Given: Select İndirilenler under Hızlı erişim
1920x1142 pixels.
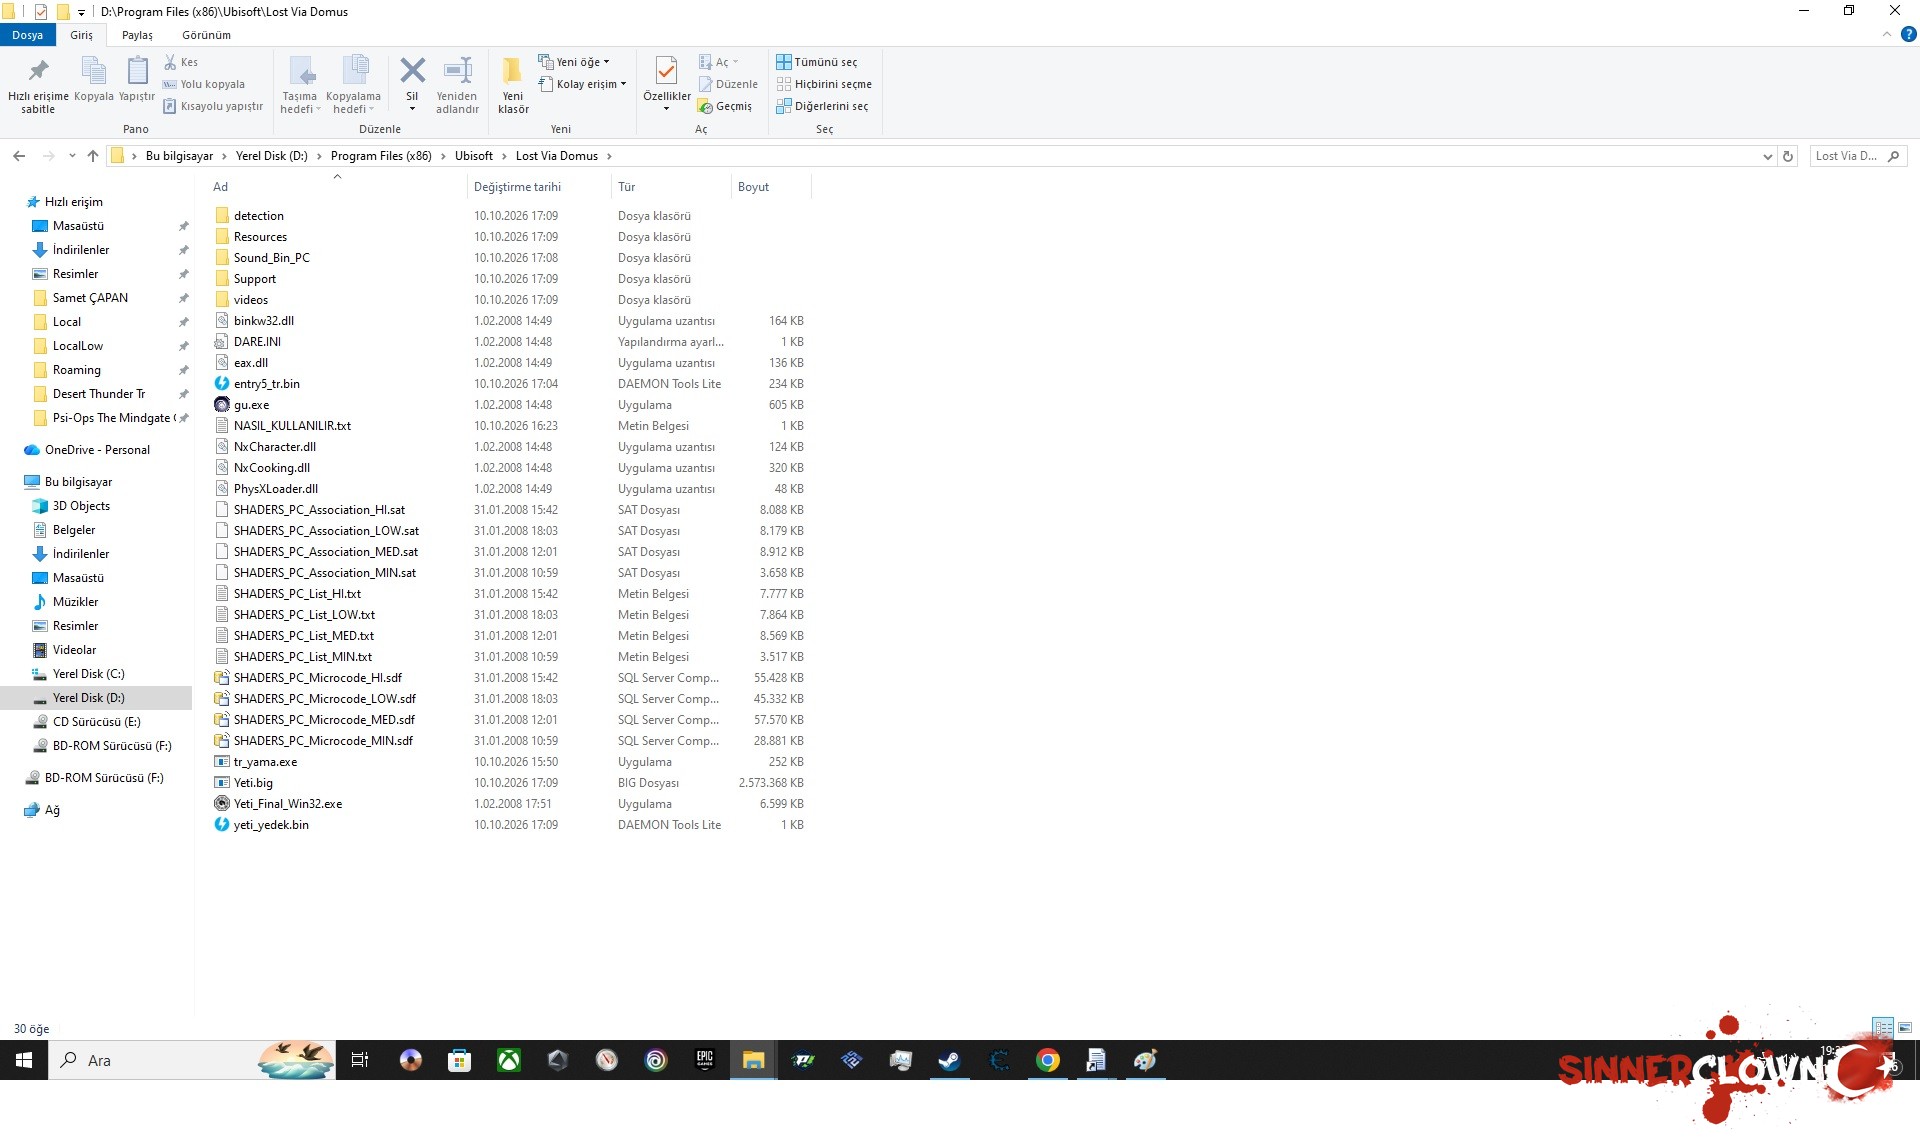Looking at the screenshot, I should tap(81, 250).
